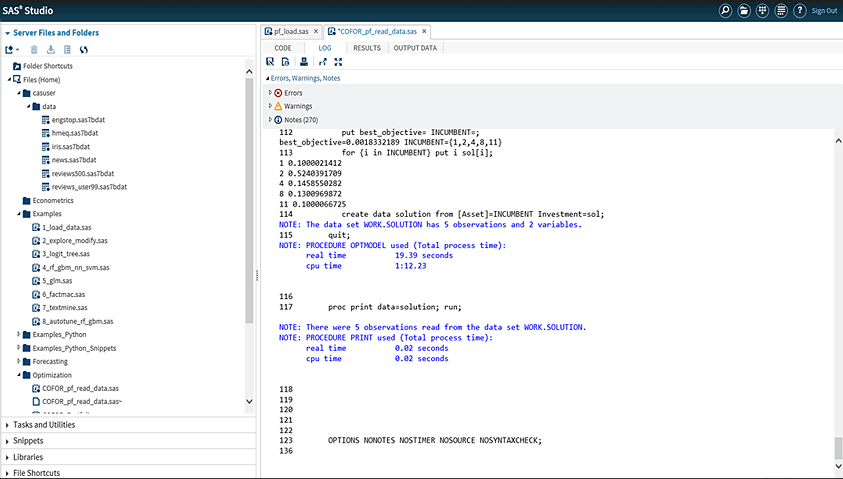Click the Print log icon
843x479 pixels.
point(304,62)
